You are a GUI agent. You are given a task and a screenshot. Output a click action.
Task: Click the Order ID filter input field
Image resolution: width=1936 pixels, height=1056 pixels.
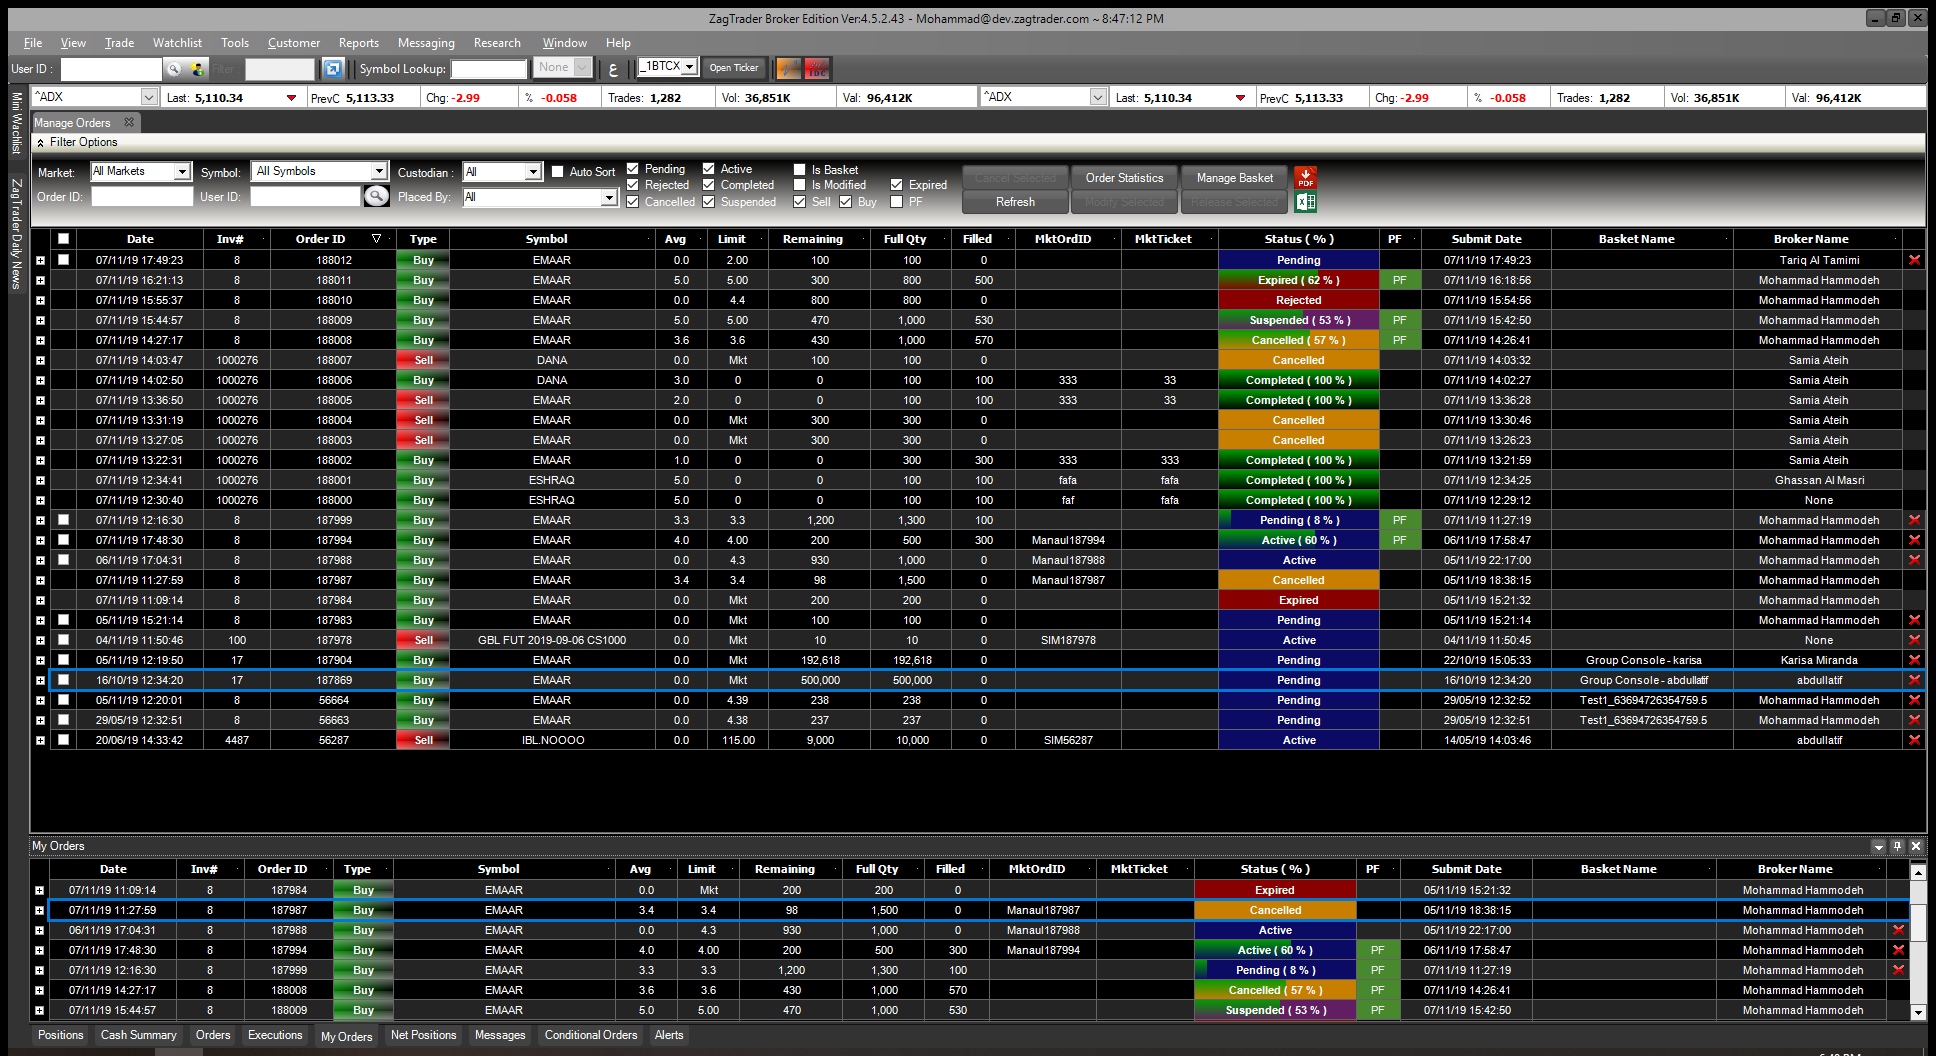(142, 197)
